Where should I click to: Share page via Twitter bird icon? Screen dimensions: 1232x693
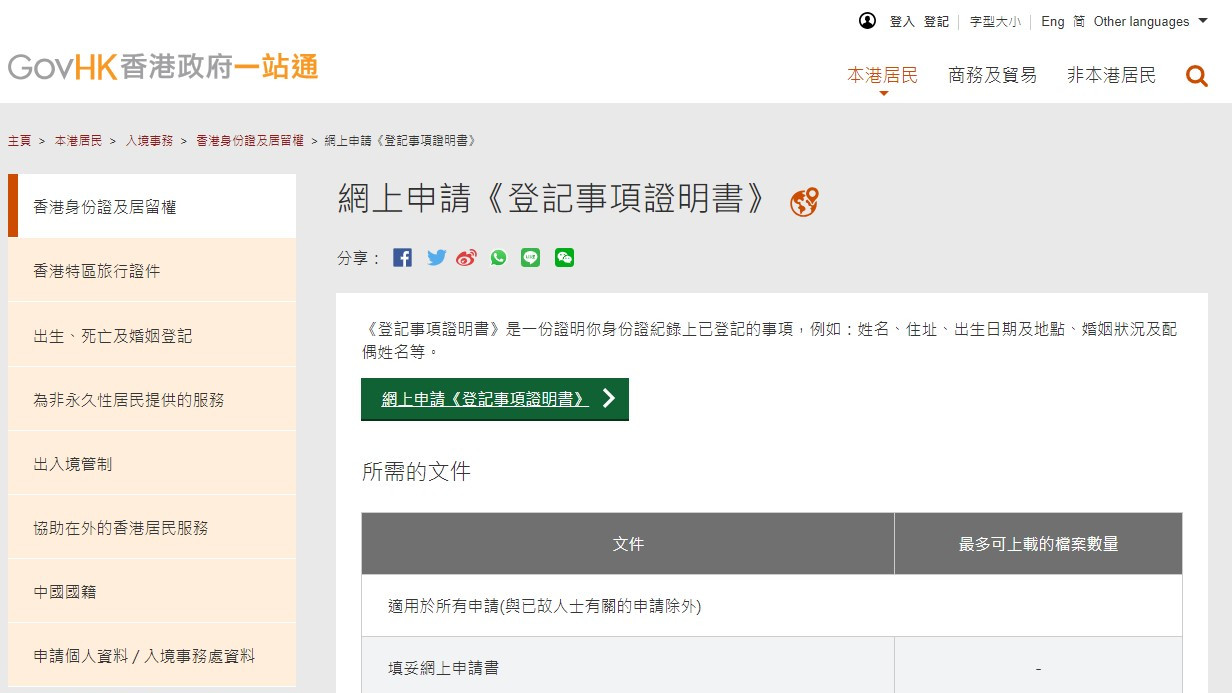[x=436, y=258]
